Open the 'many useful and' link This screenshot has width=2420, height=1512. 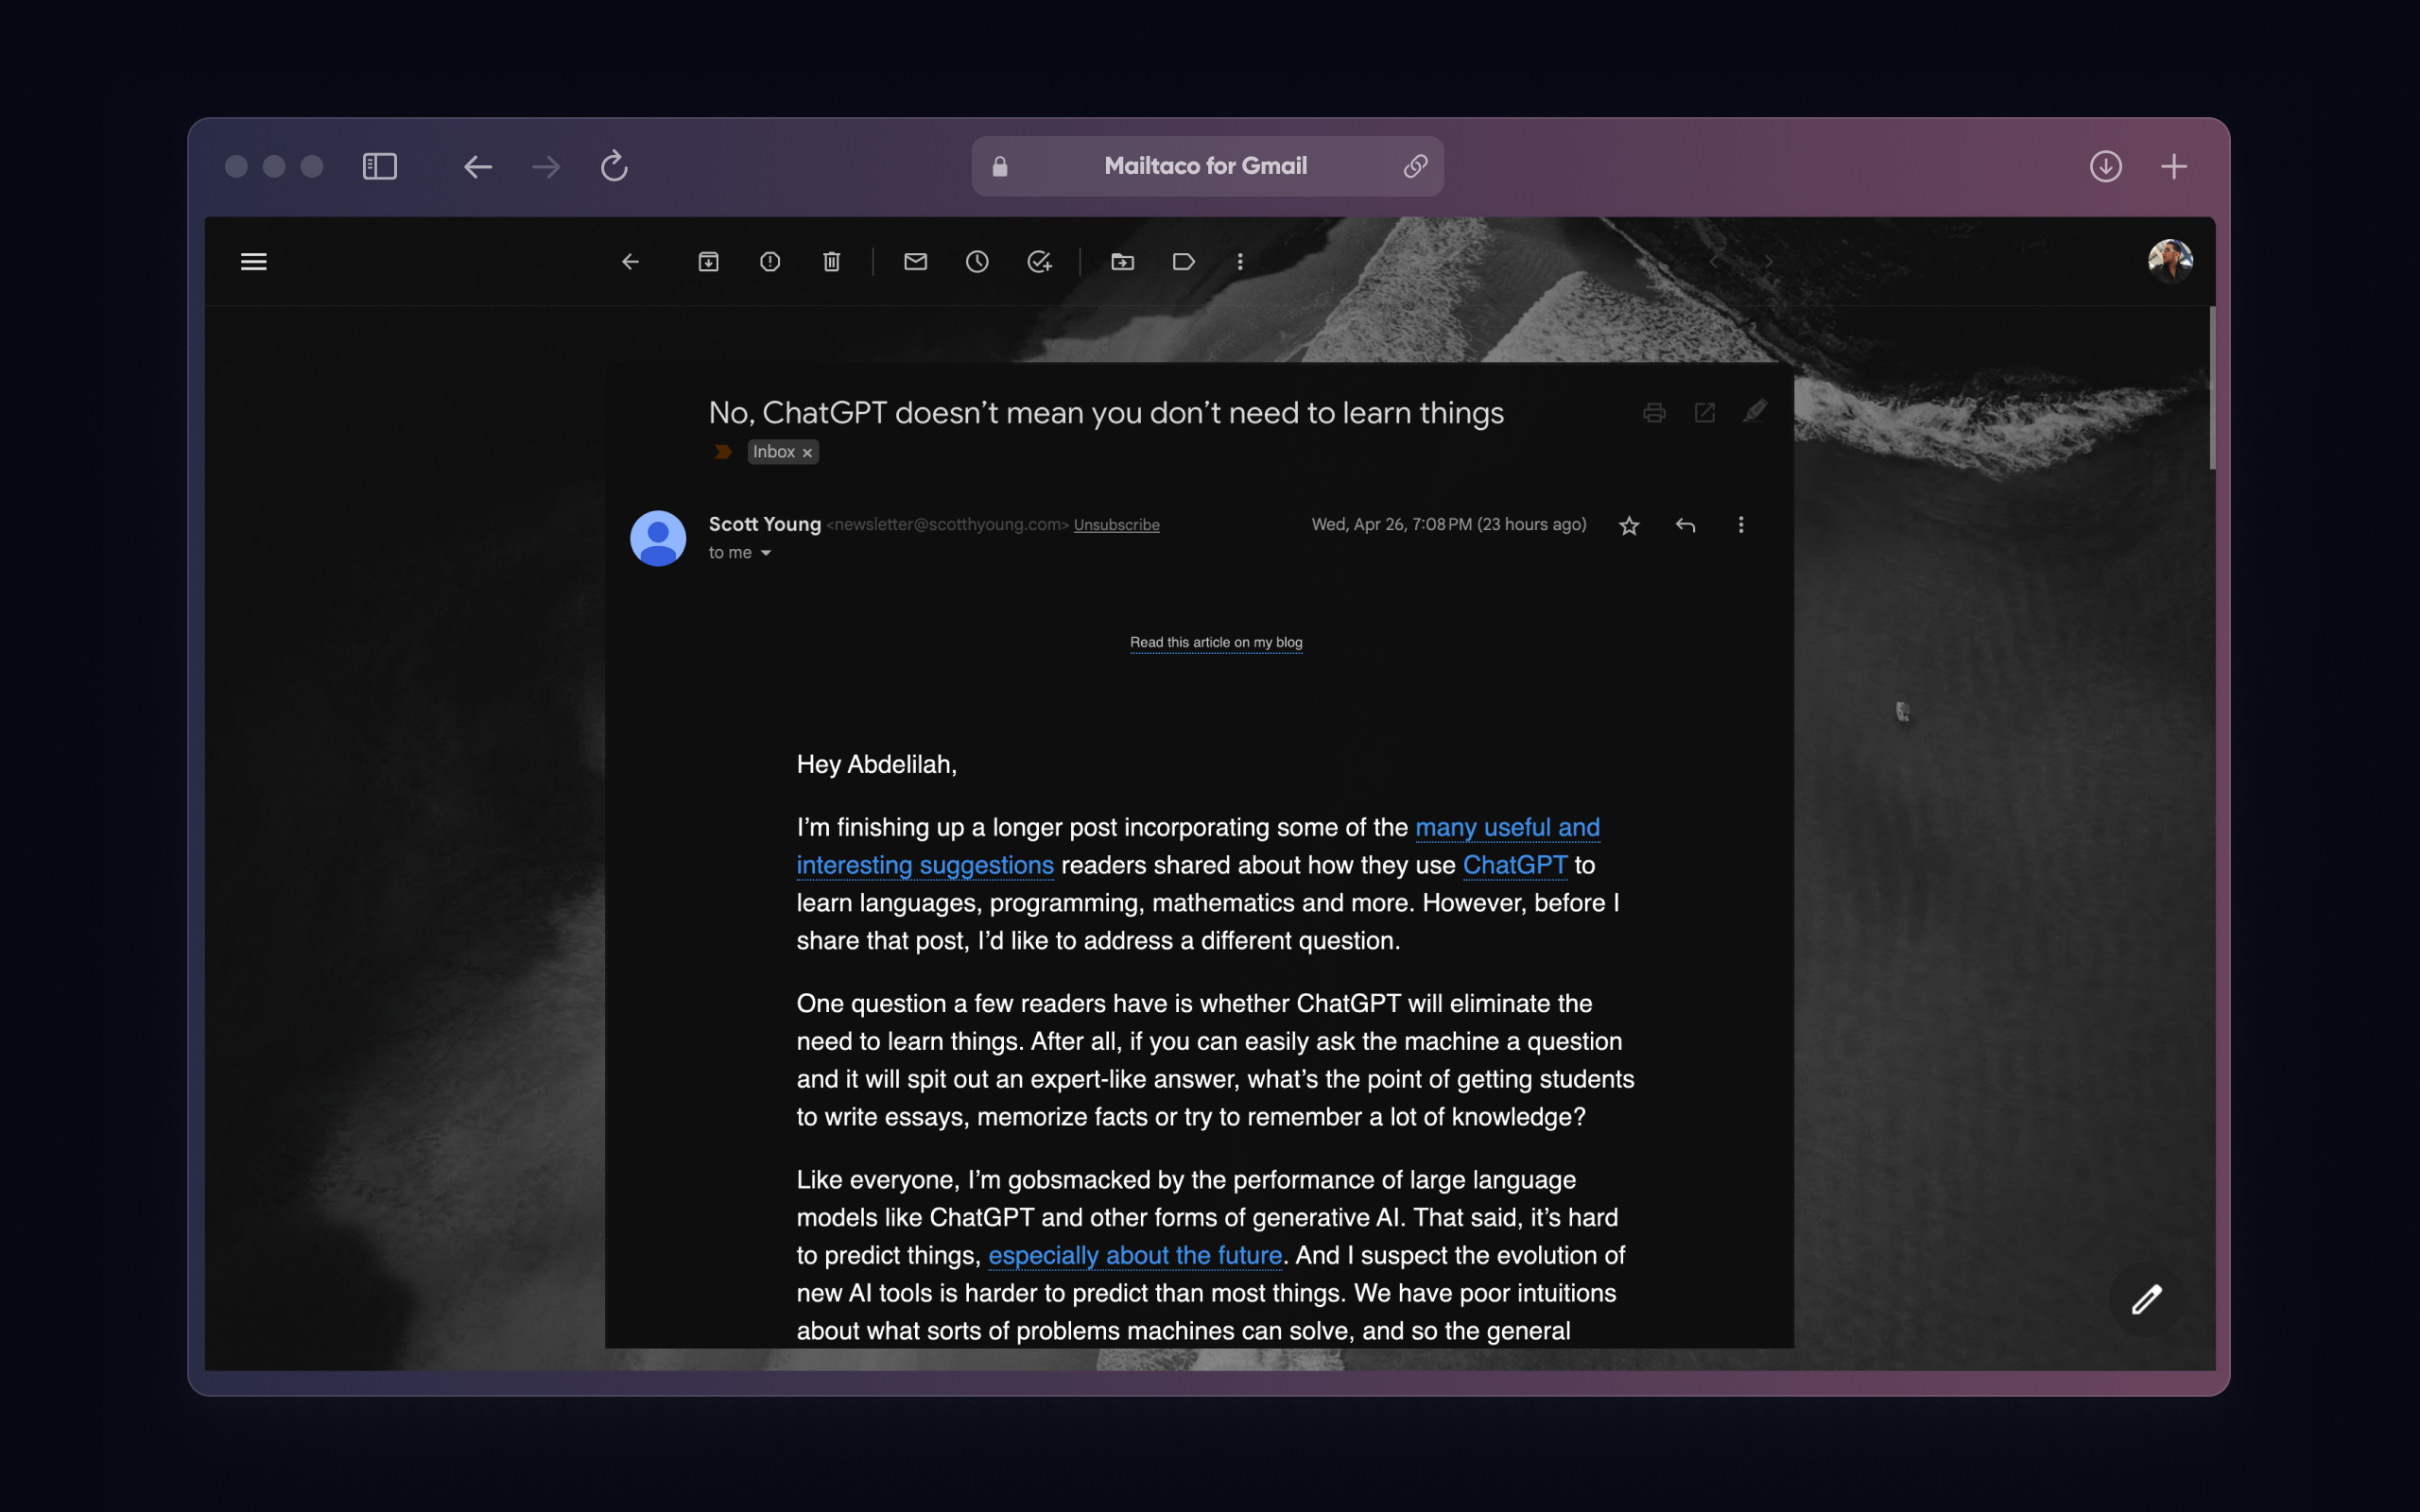click(x=1507, y=828)
